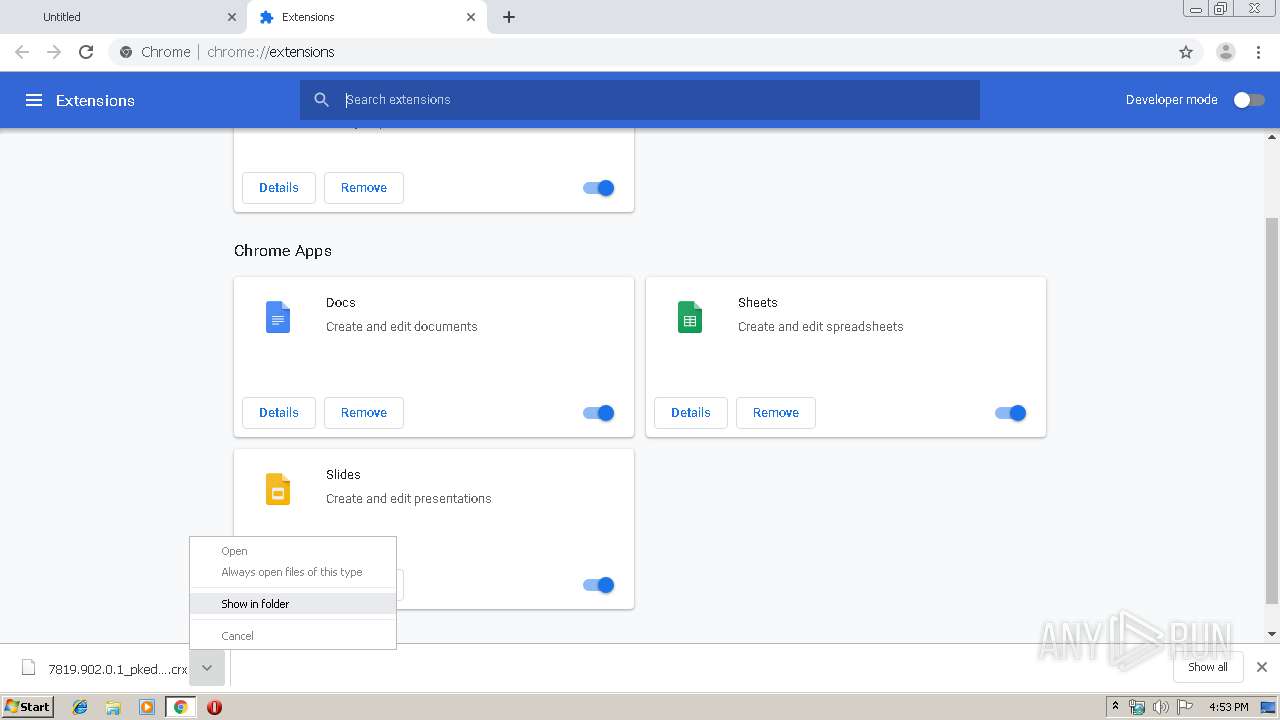Click the downloaded crx file icon
Screen dimensions: 1280x720
29,668
